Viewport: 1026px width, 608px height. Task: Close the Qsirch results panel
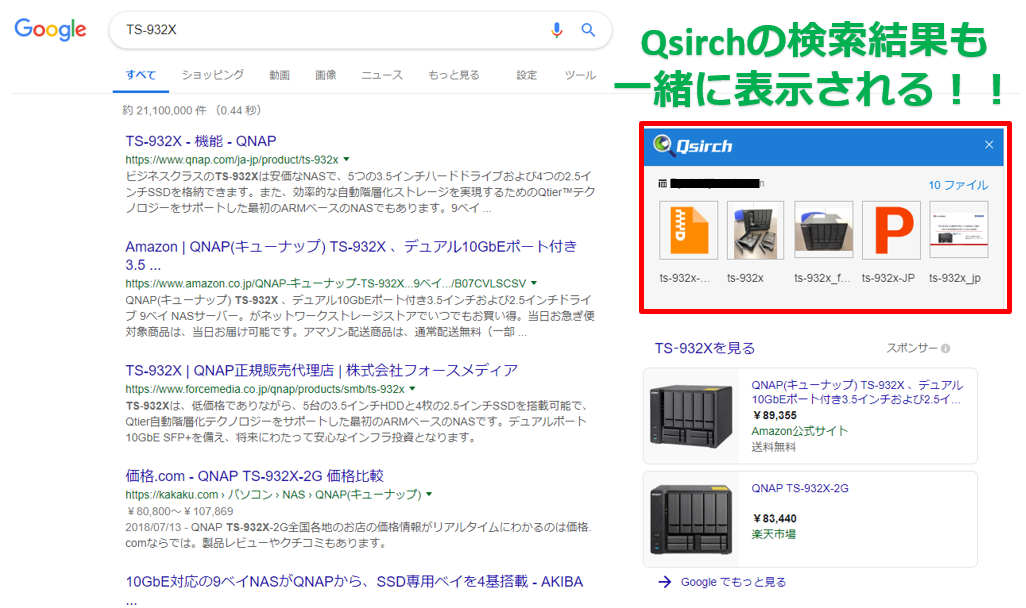click(989, 145)
